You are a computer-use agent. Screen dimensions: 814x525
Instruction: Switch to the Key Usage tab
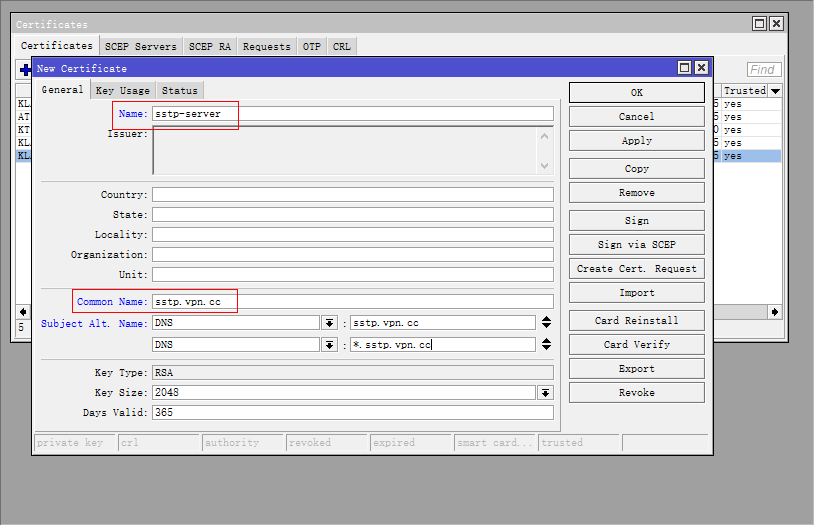pos(122,90)
